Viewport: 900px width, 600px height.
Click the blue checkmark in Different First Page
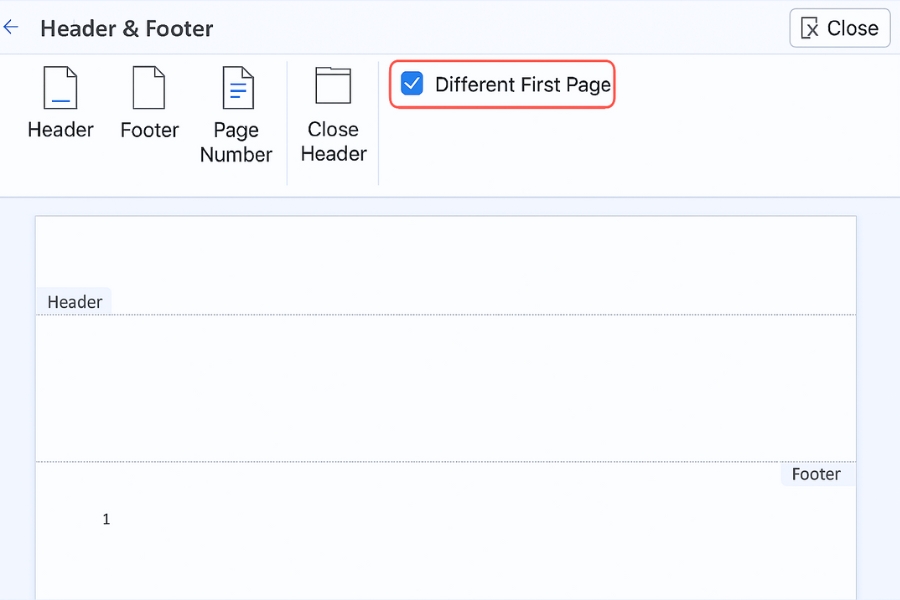tap(412, 84)
